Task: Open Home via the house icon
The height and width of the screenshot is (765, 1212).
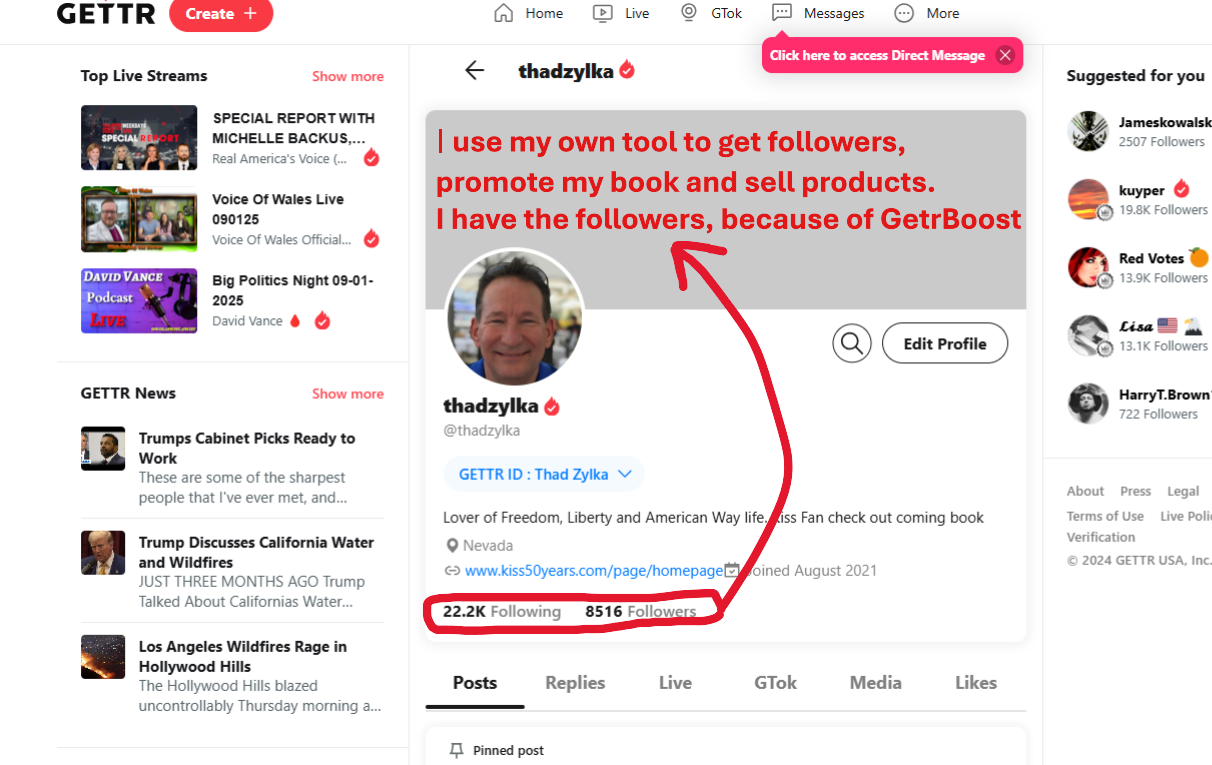Action: point(504,13)
